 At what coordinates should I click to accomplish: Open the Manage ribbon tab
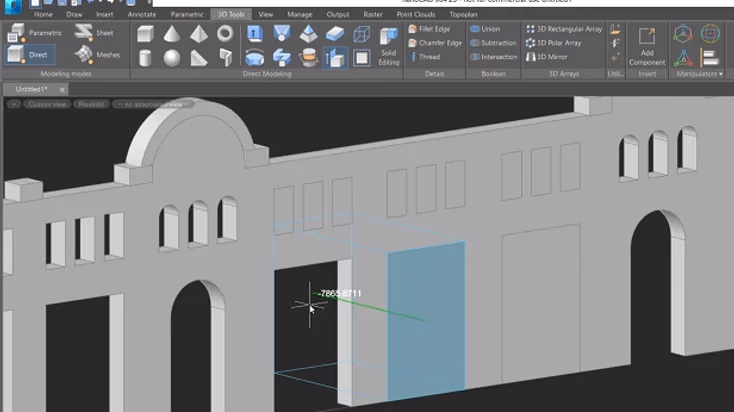[300, 15]
